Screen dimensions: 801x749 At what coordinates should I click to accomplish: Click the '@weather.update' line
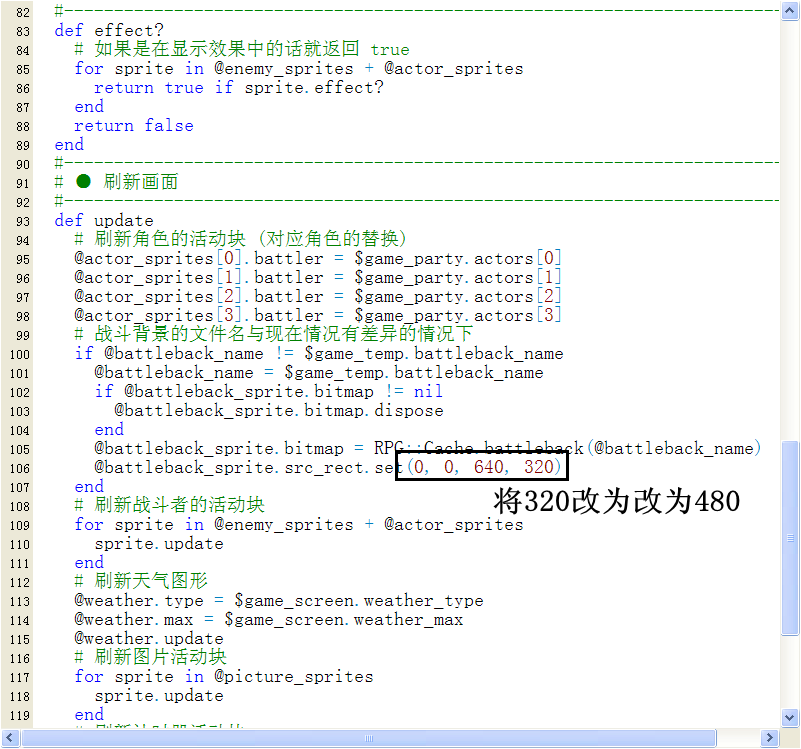[x=149, y=639]
